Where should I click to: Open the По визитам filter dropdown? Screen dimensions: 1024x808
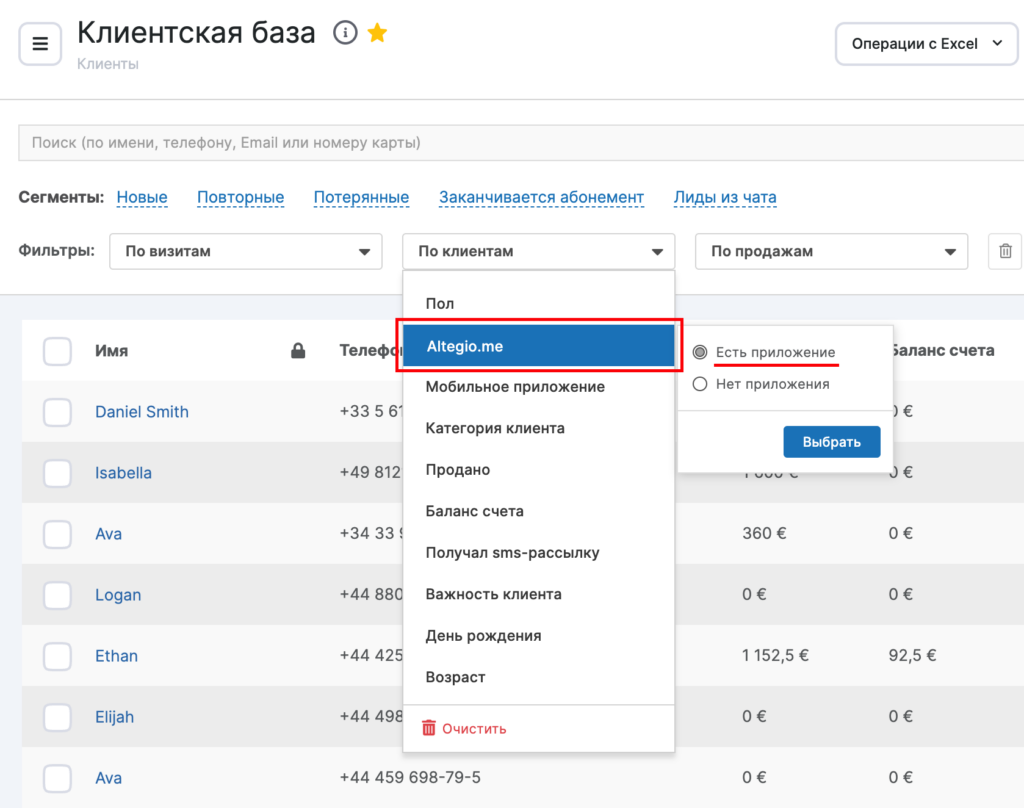[x=246, y=251]
